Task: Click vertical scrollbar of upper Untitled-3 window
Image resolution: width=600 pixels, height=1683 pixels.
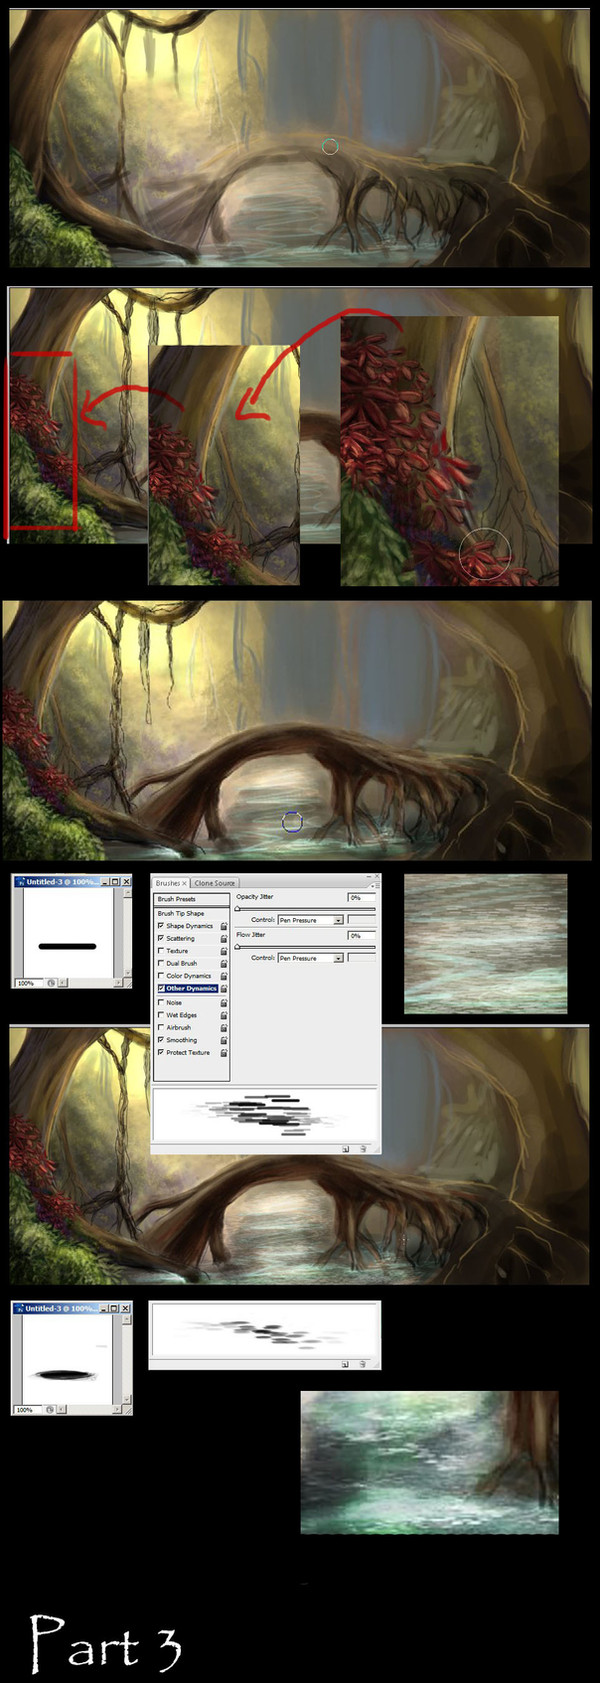Action: (x=127, y=933)
